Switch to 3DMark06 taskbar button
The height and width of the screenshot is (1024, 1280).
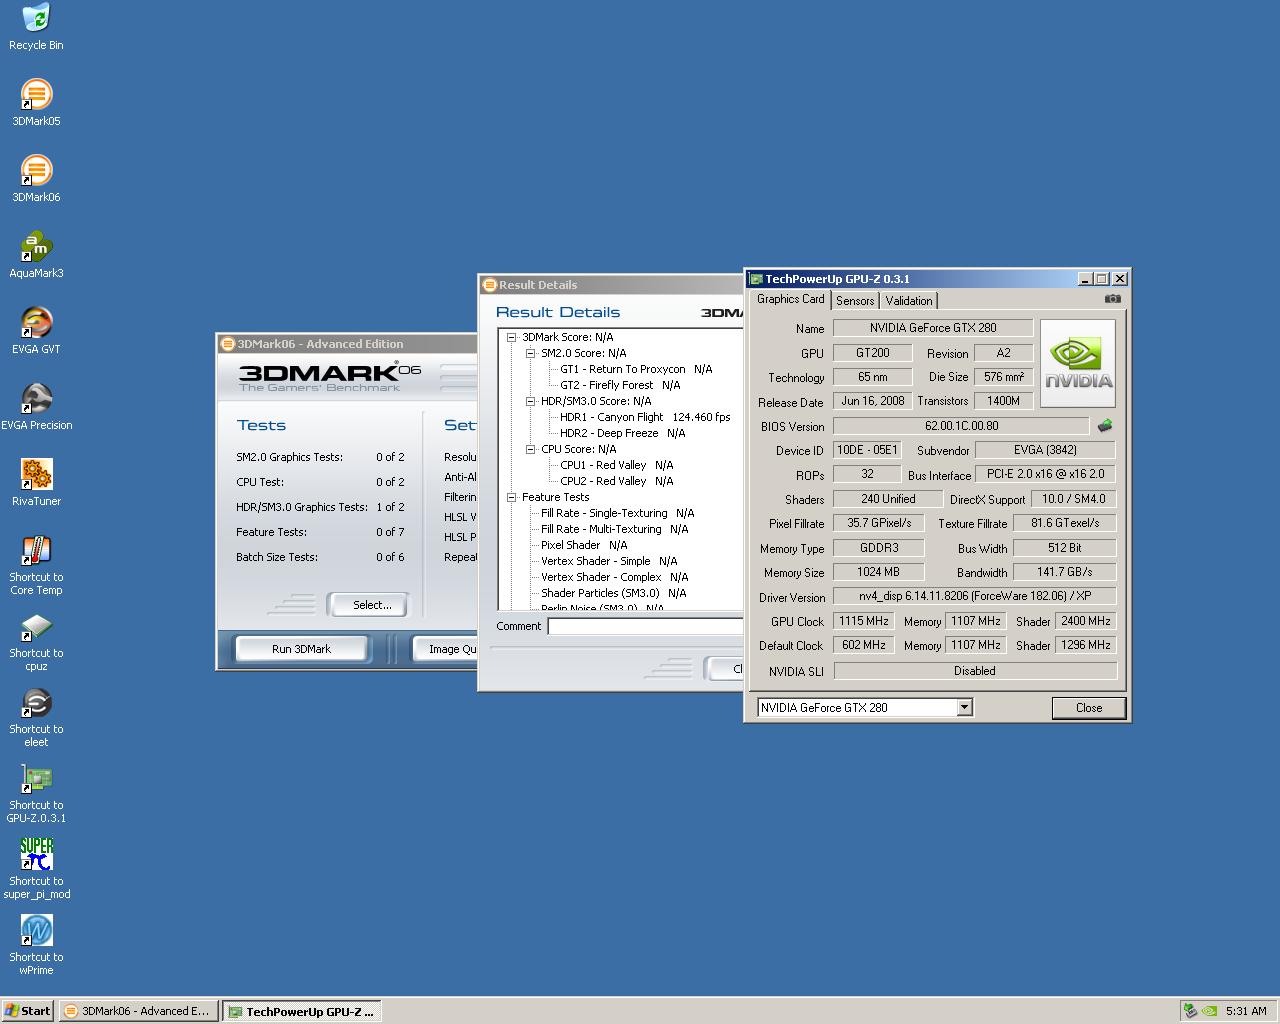138,1011
